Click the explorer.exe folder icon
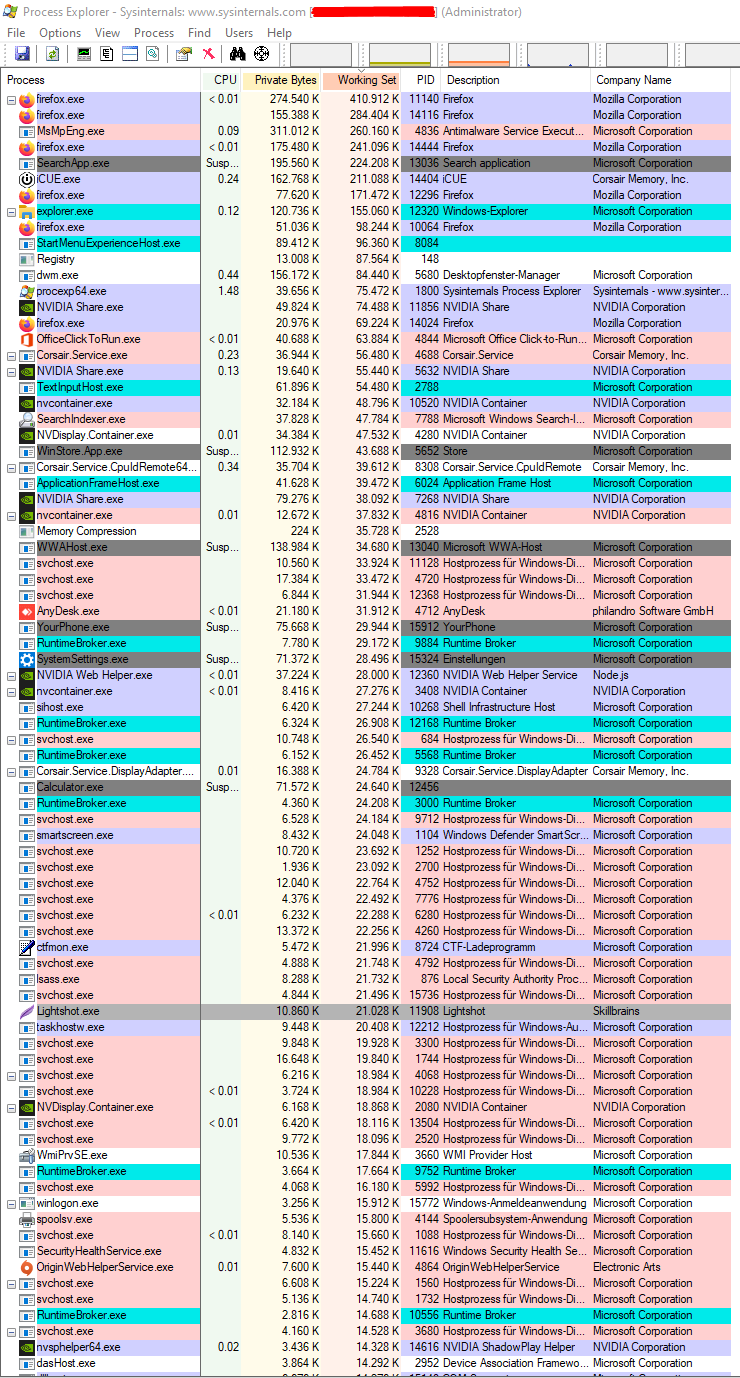Screen dimensions: 740x1378 (x=27, y=211)
